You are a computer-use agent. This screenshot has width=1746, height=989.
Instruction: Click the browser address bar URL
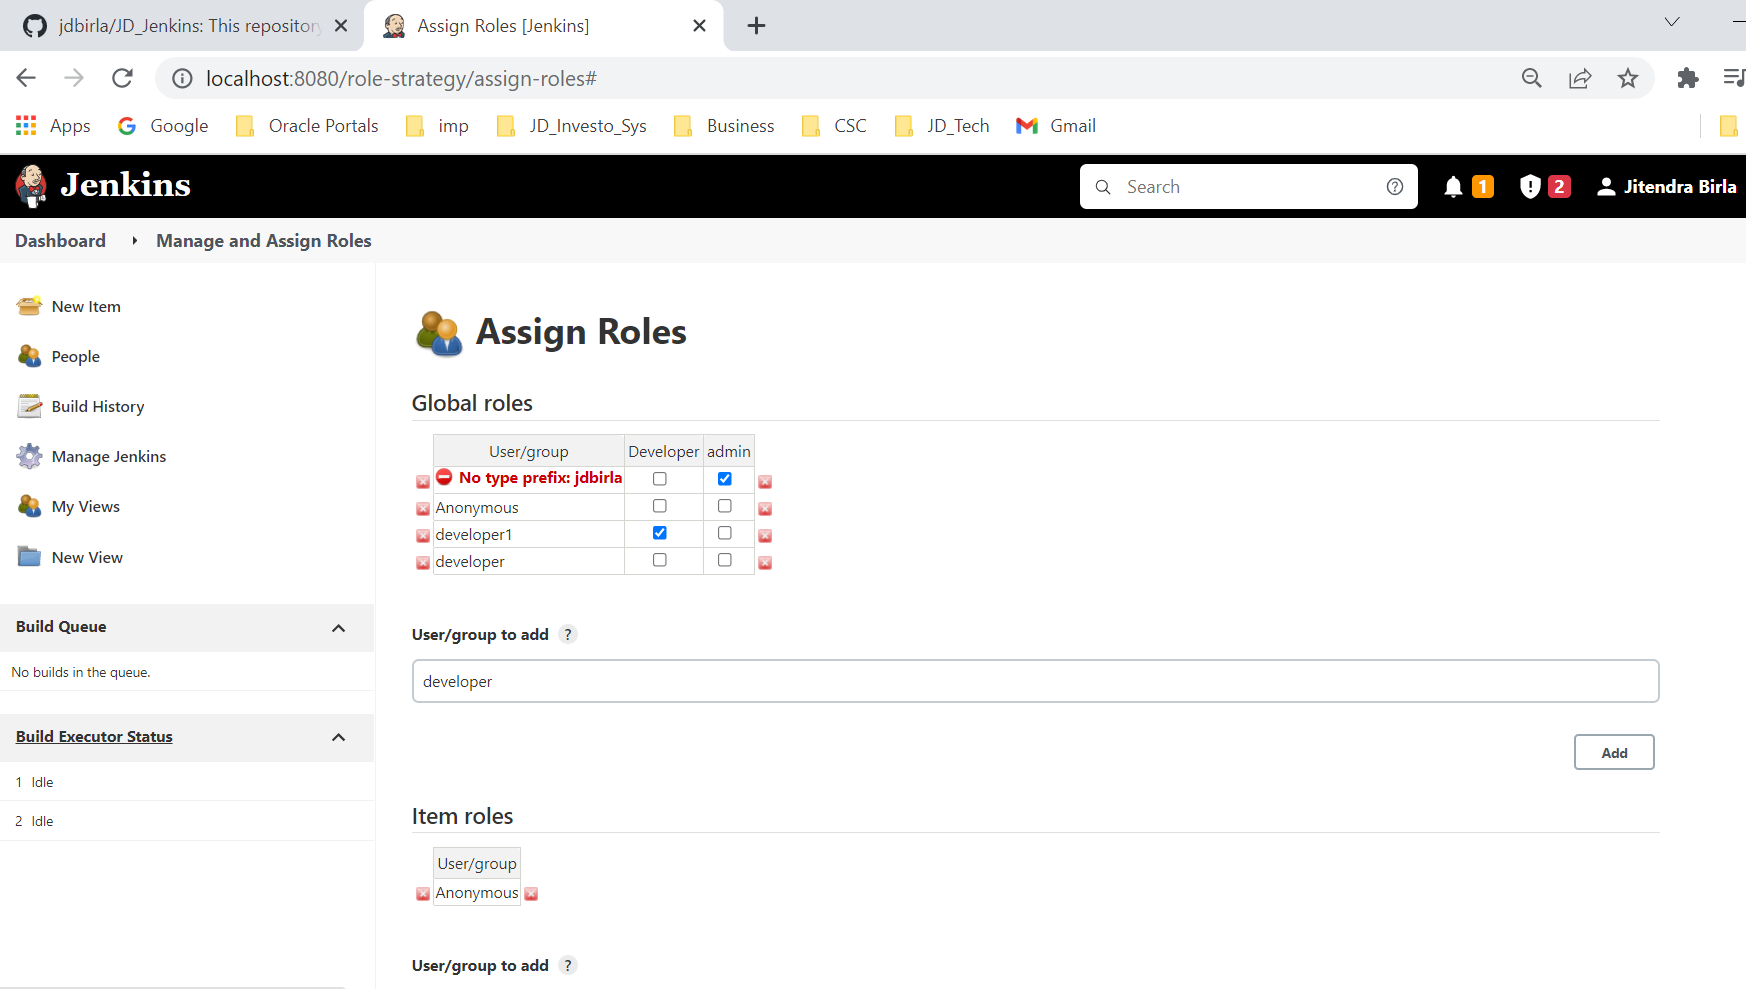point(401,78)
